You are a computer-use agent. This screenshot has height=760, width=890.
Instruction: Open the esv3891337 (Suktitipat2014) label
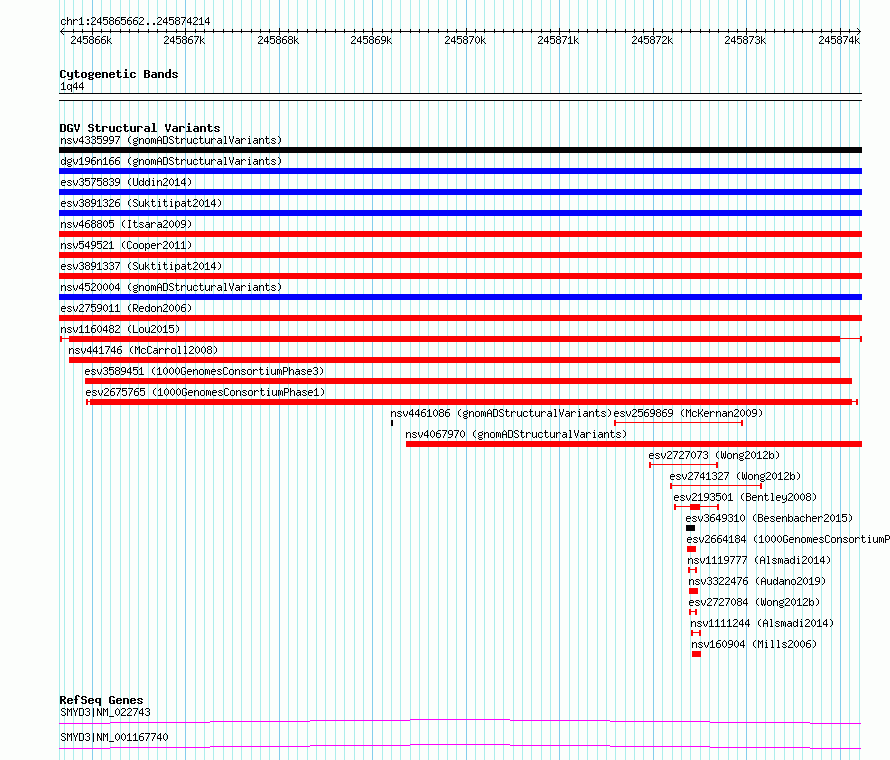click(141, 266)
